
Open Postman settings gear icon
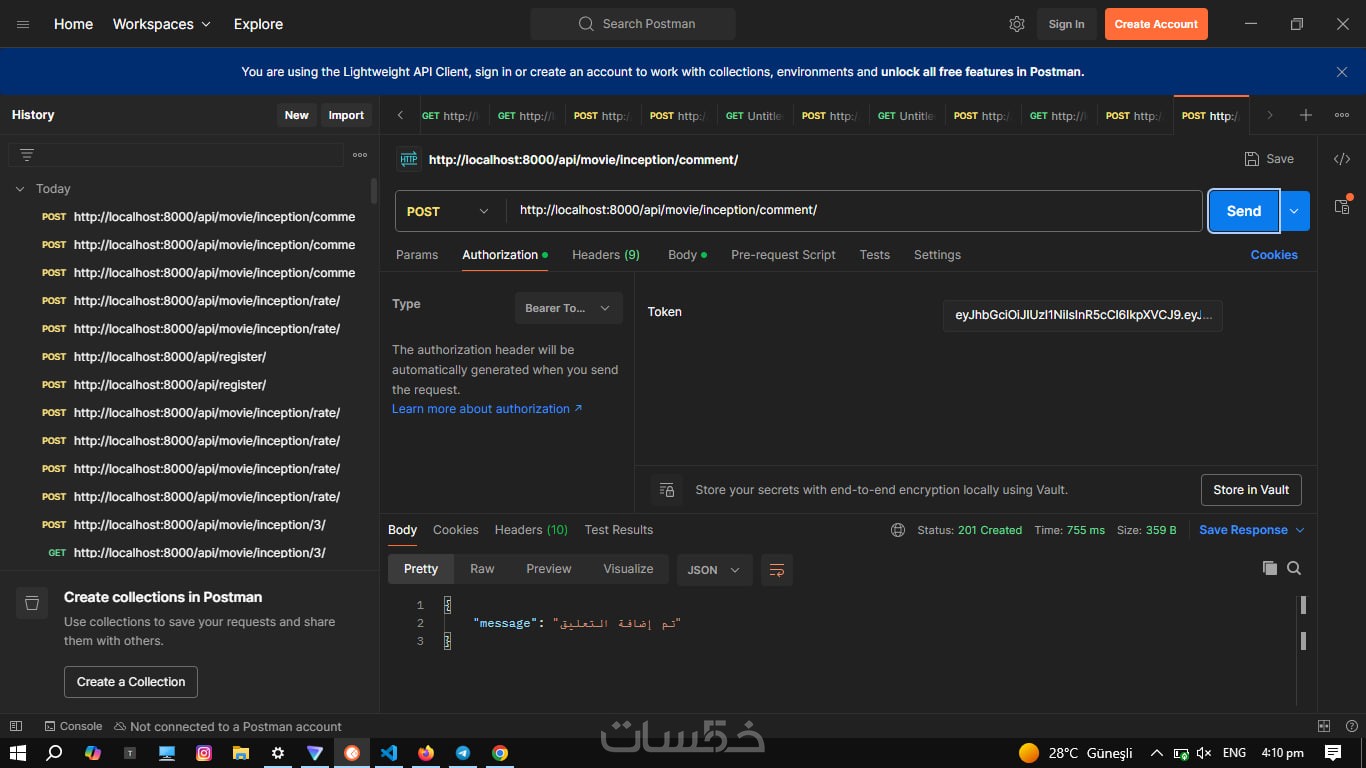[1017, 24]
